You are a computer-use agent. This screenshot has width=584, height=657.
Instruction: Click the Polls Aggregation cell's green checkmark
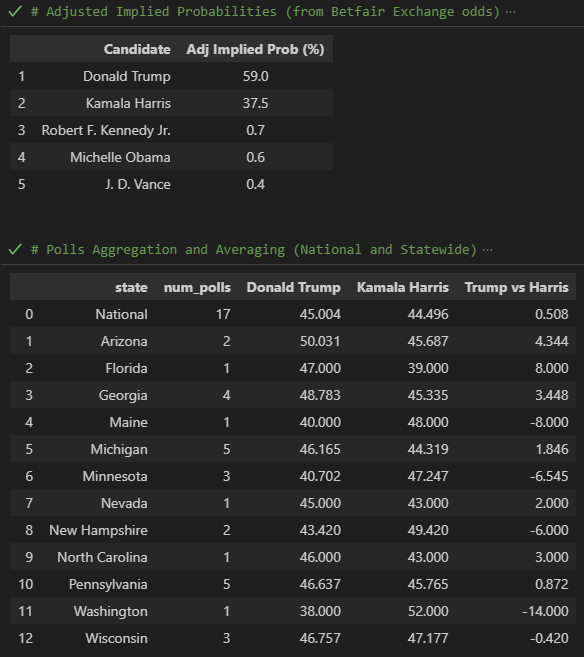tap(15, 249)
